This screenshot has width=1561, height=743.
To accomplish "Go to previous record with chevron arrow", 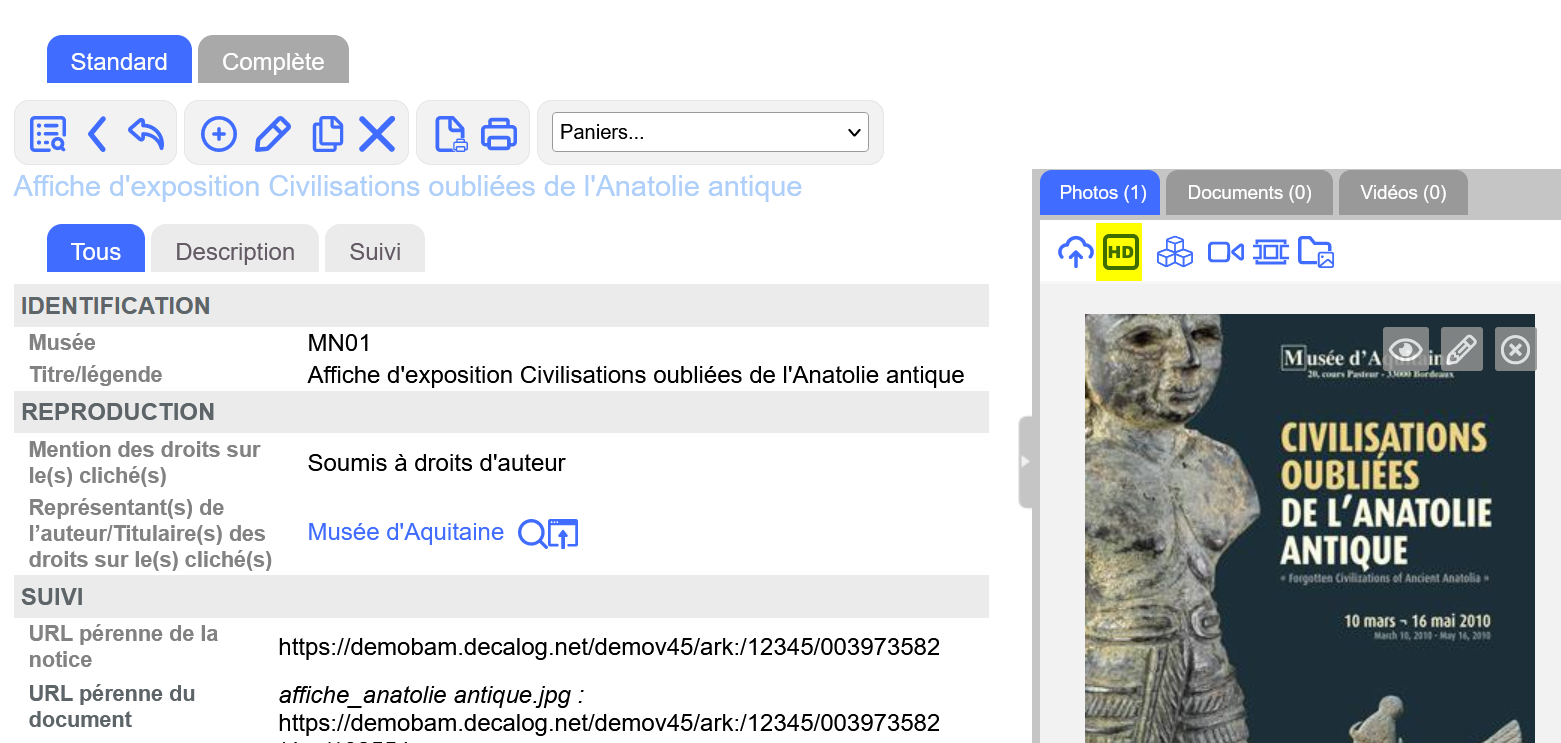I will click(x=97, y=133).
